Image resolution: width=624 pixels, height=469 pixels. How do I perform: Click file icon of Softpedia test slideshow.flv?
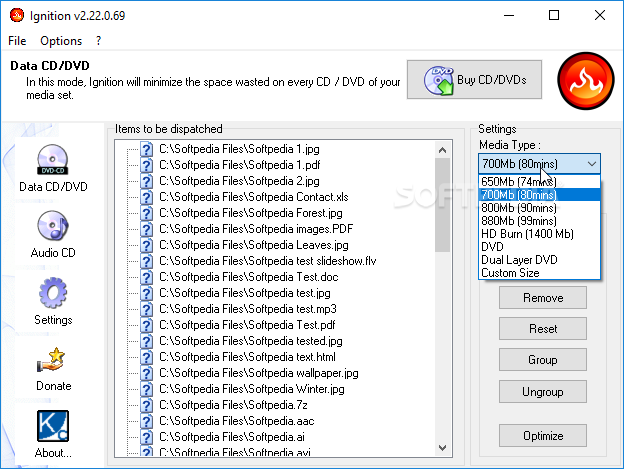coord(146,261)
